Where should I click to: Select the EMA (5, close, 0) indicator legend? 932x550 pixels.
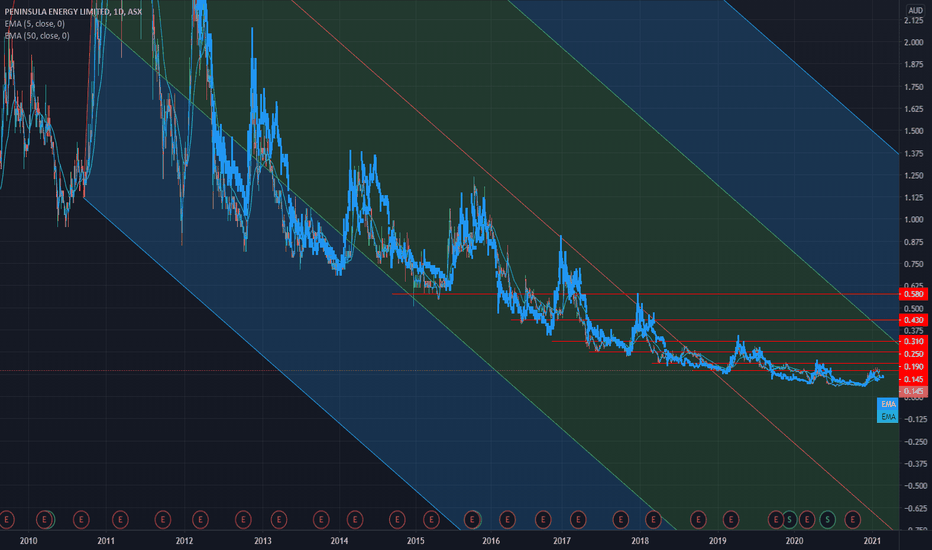click(34, 24)
